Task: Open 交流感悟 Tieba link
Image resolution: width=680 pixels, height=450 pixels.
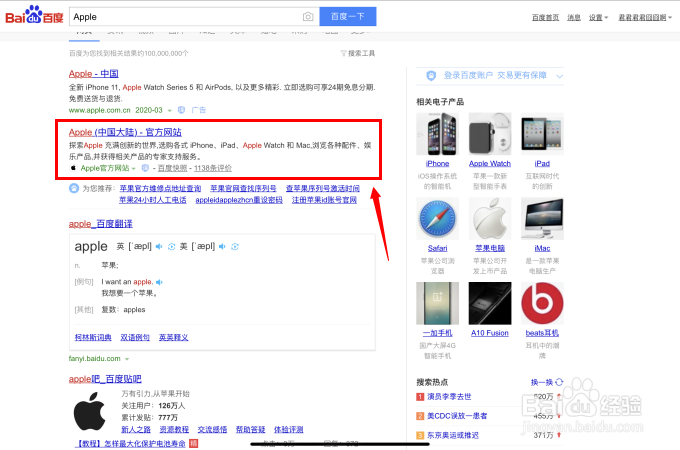Action: (212, 429)
